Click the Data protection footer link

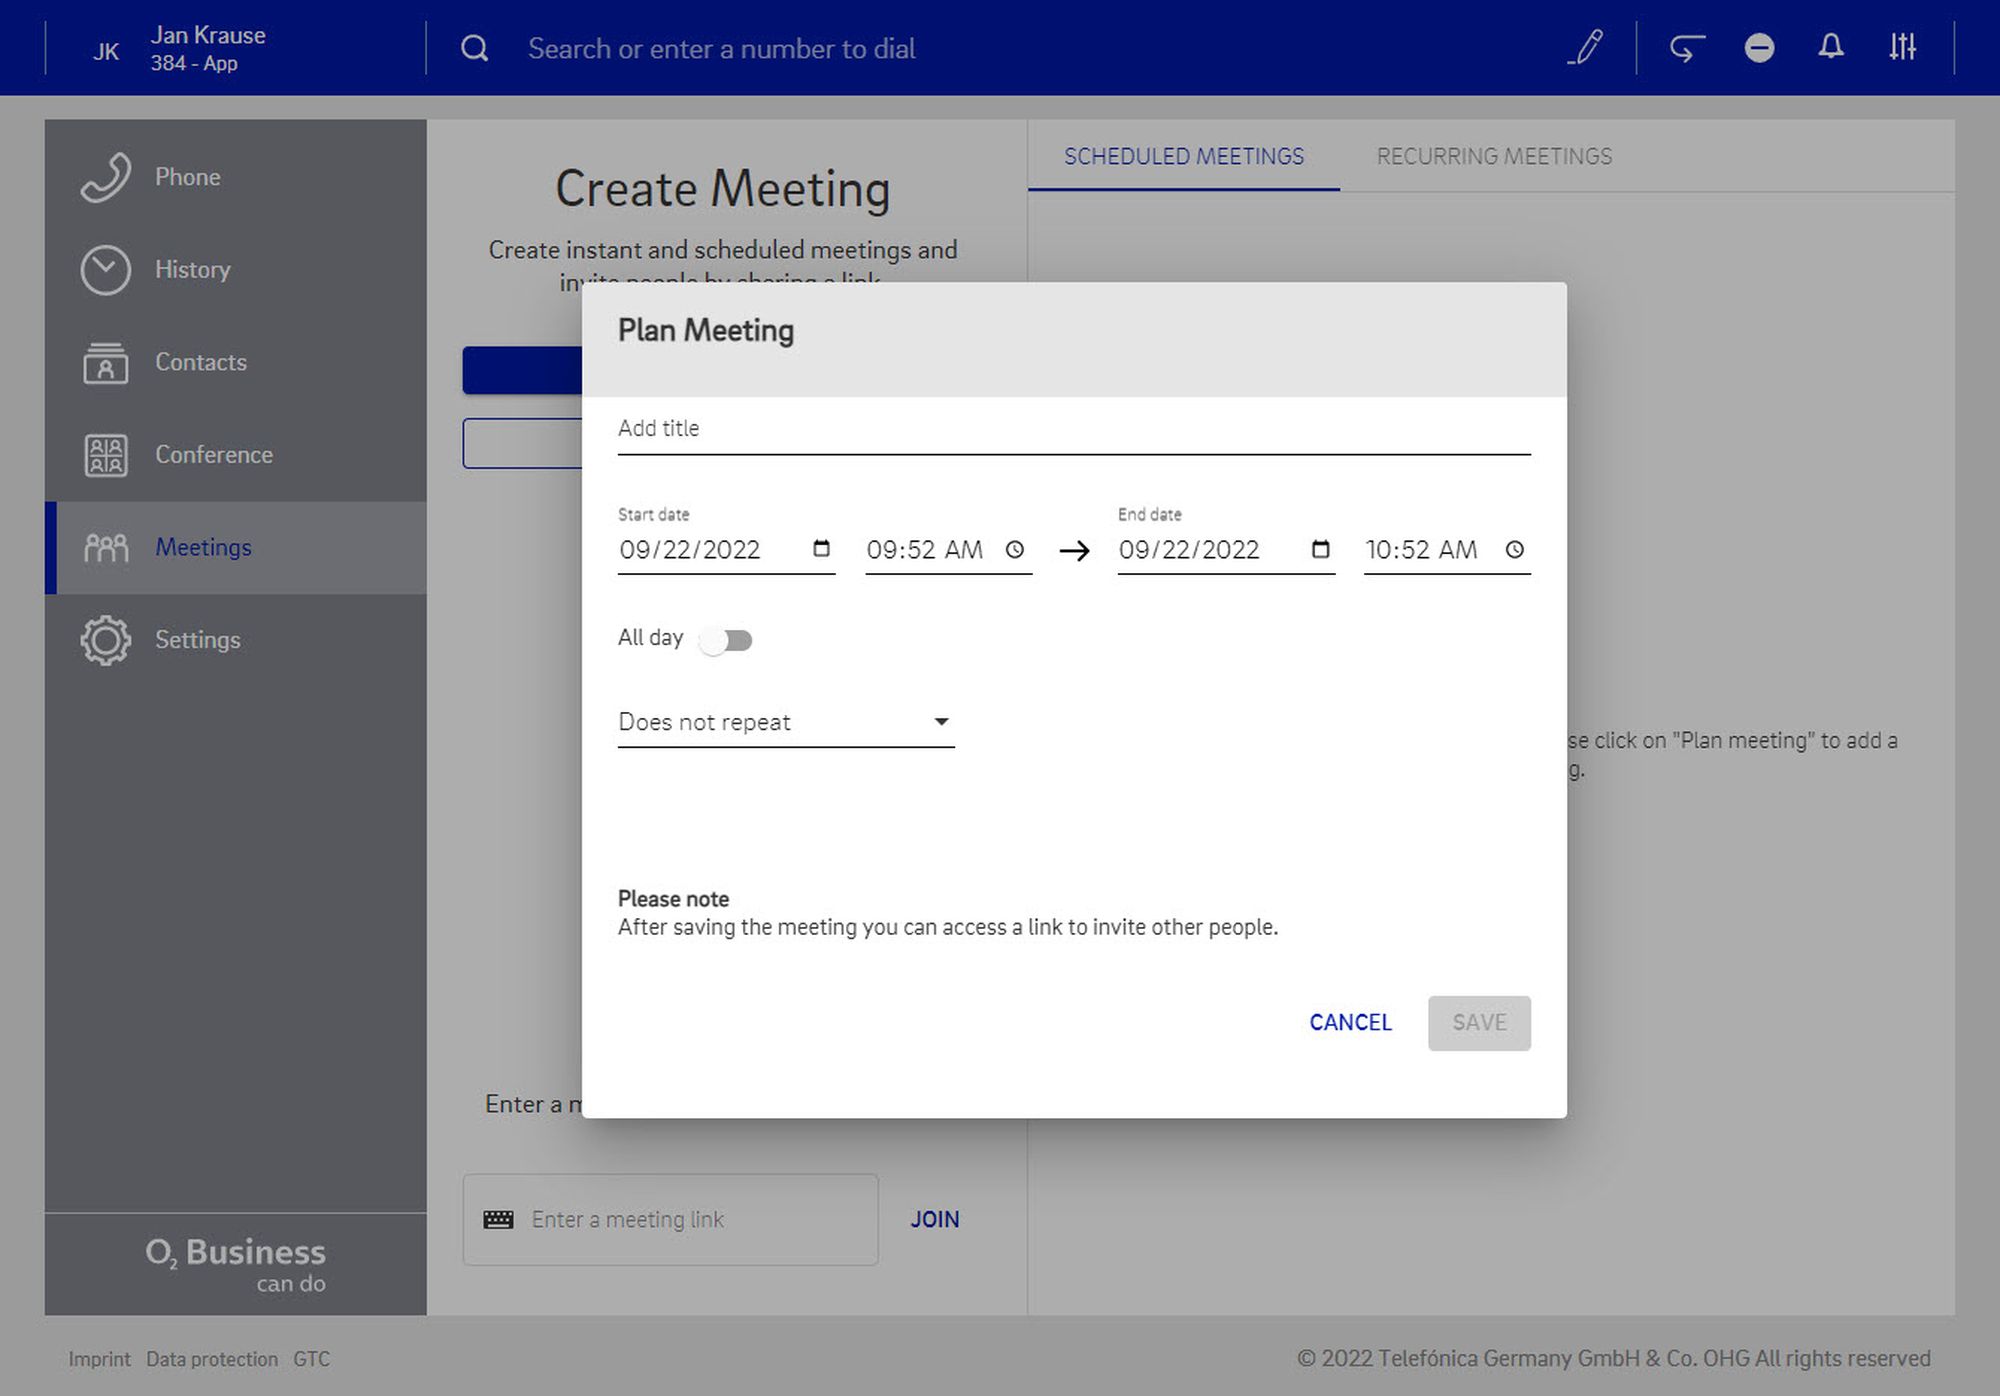212,1359
